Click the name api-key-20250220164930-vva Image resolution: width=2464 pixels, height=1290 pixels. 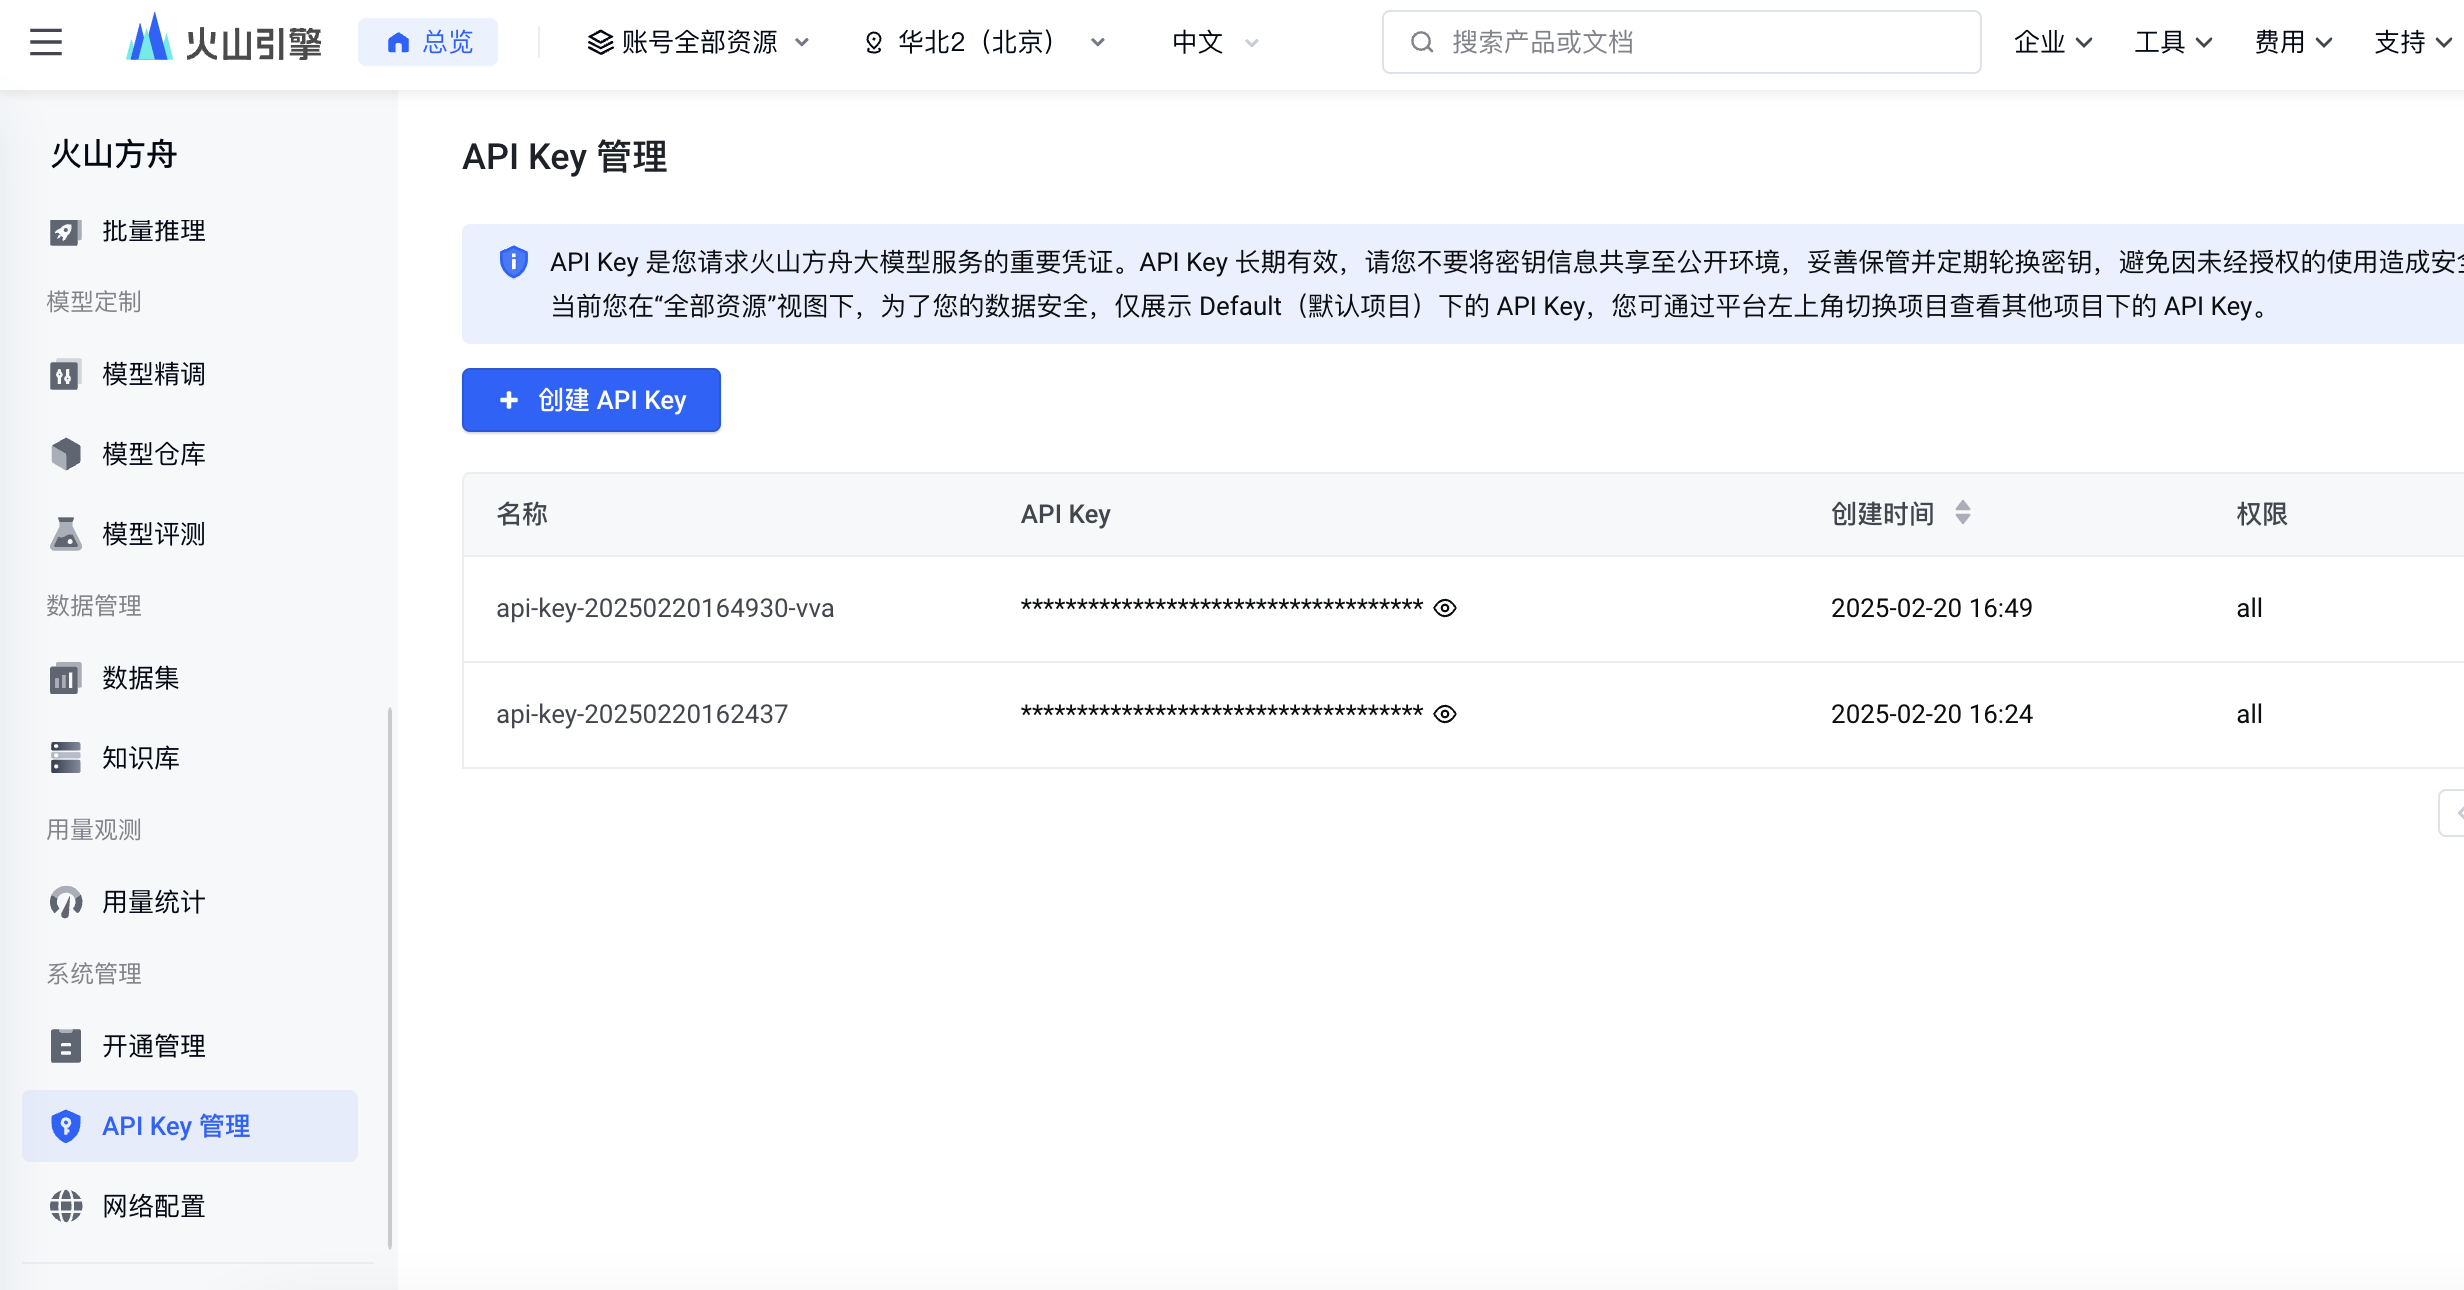(x=665, y=608)
